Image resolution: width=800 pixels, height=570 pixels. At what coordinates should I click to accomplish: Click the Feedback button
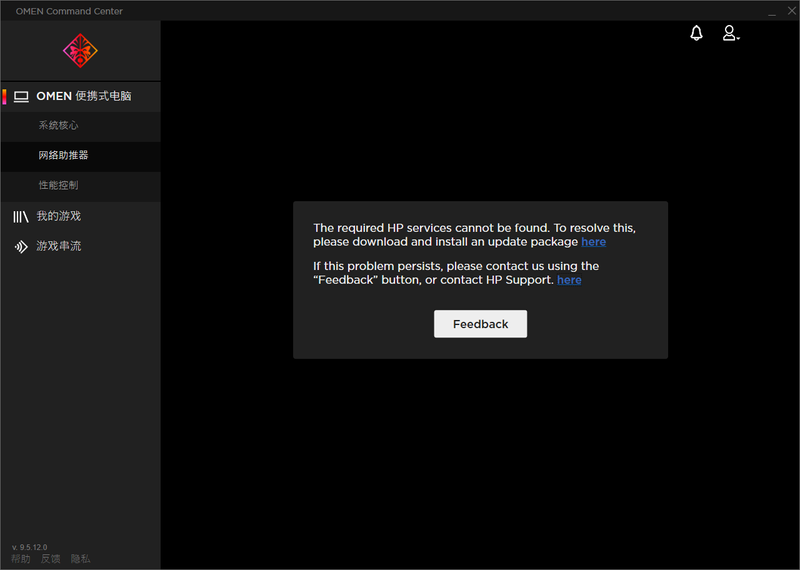tap(480, 324)
